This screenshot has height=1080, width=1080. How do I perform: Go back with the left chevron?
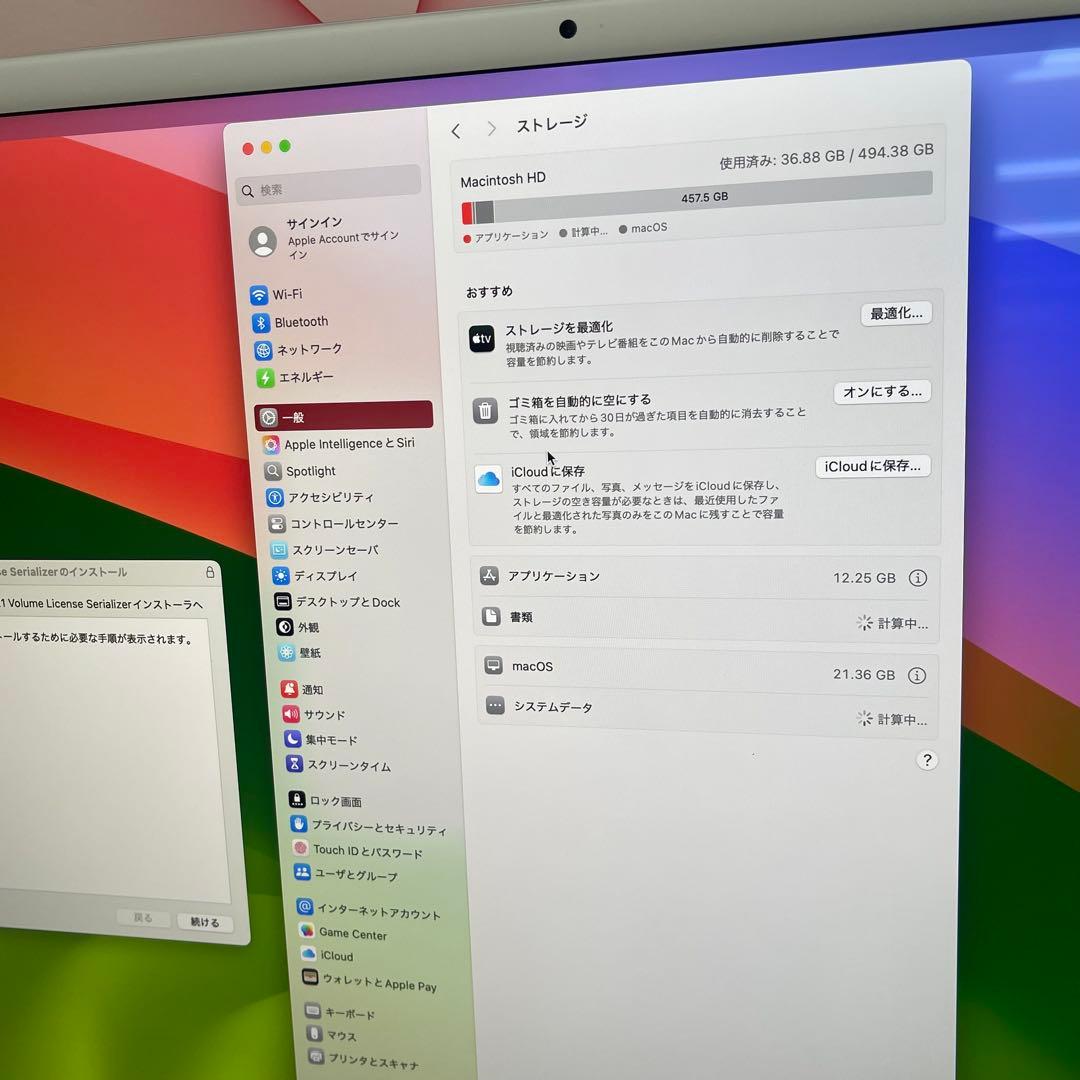coord(456,131)
